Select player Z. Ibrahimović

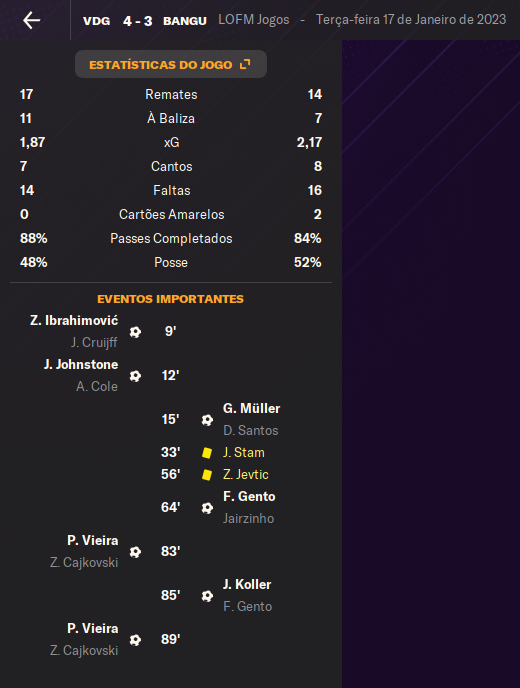(74, 321)
